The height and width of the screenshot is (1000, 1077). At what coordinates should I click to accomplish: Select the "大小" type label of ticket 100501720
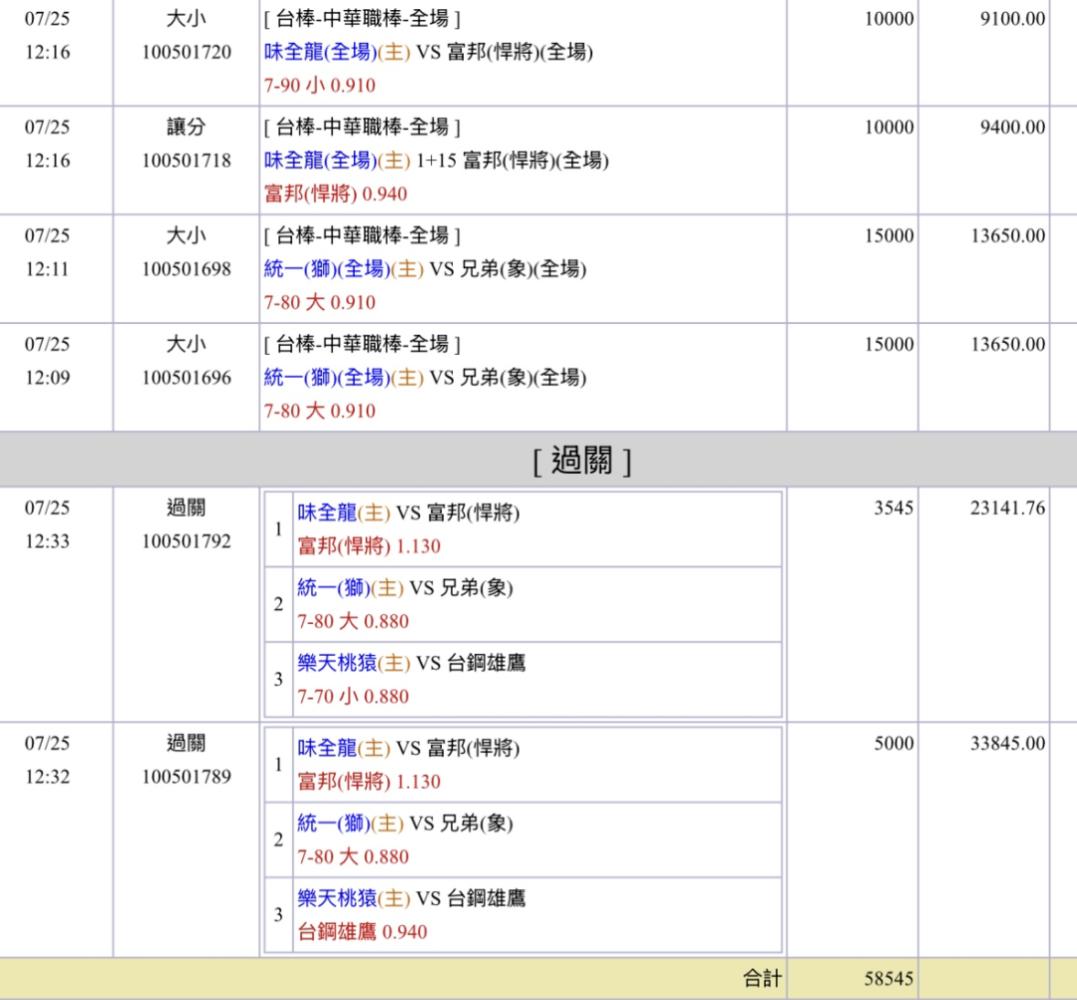click(x=186, y=19)
